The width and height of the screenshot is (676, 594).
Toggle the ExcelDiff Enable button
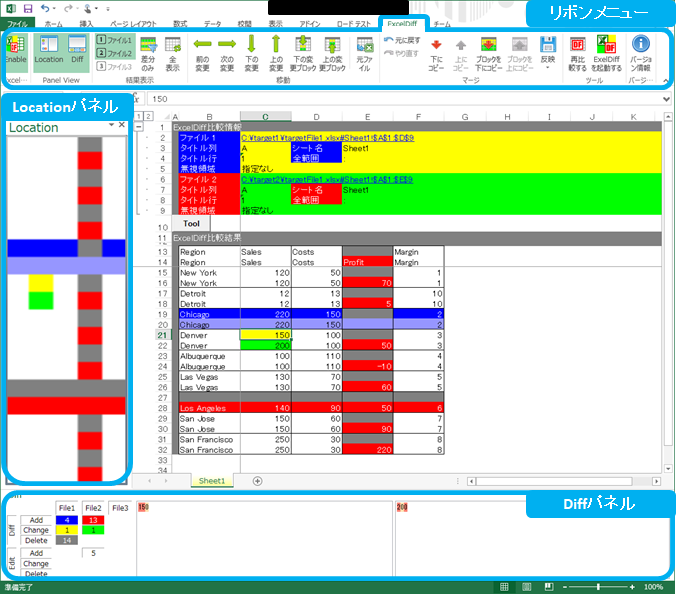(16, 53)
